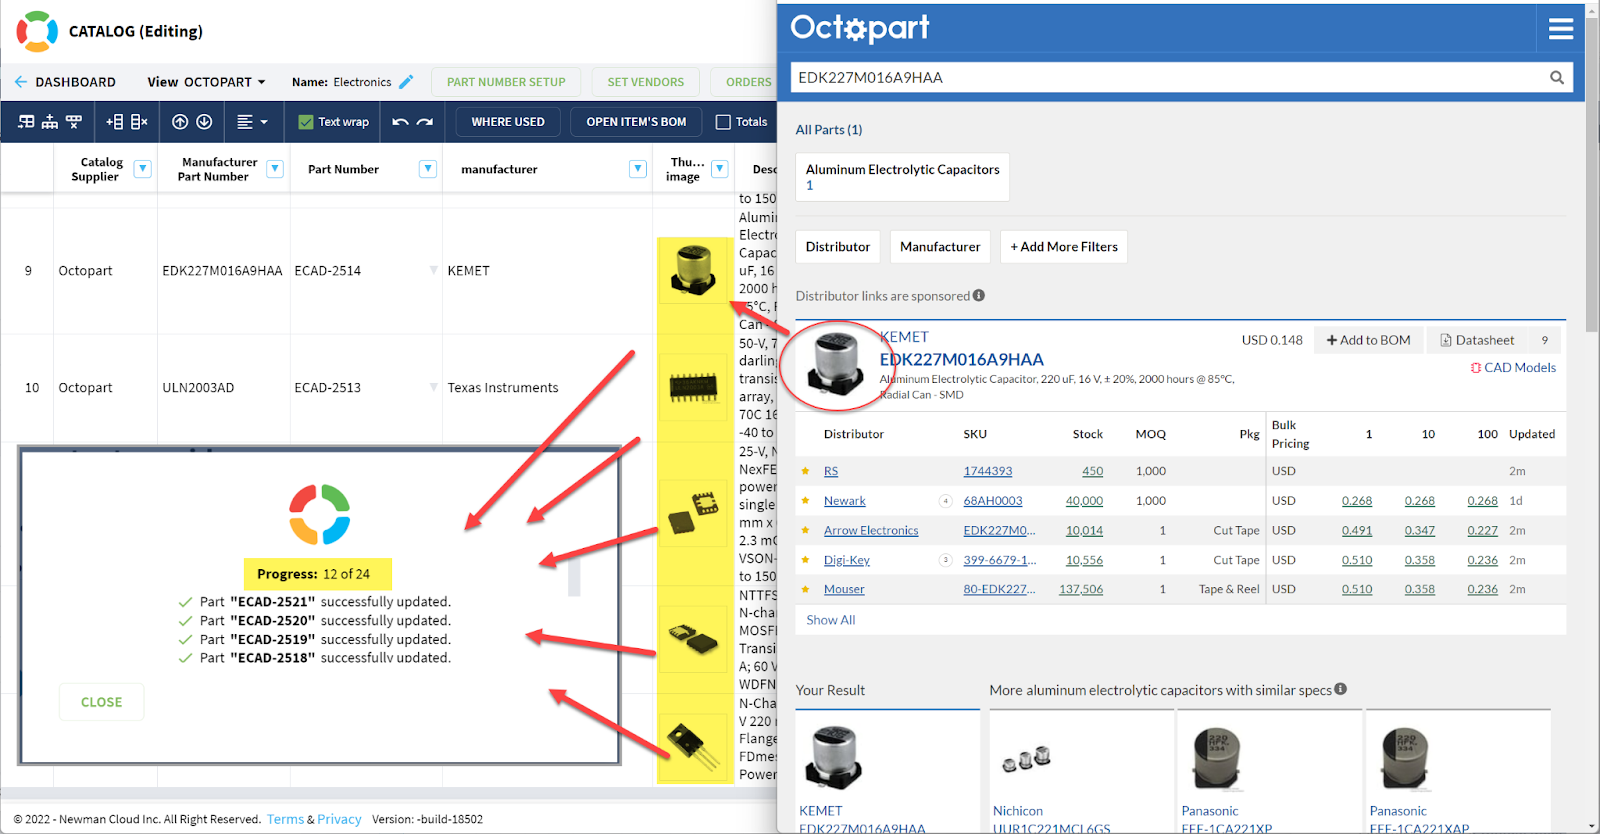Click the similar specs info icon

click(x=1341, y=689)
